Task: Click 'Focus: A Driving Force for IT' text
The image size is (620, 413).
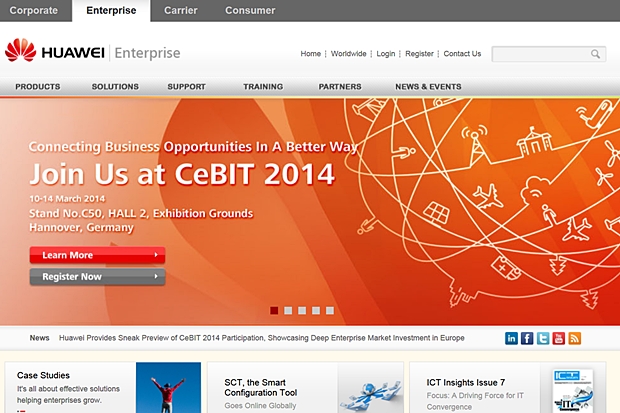Action: (x=475, y=396)
